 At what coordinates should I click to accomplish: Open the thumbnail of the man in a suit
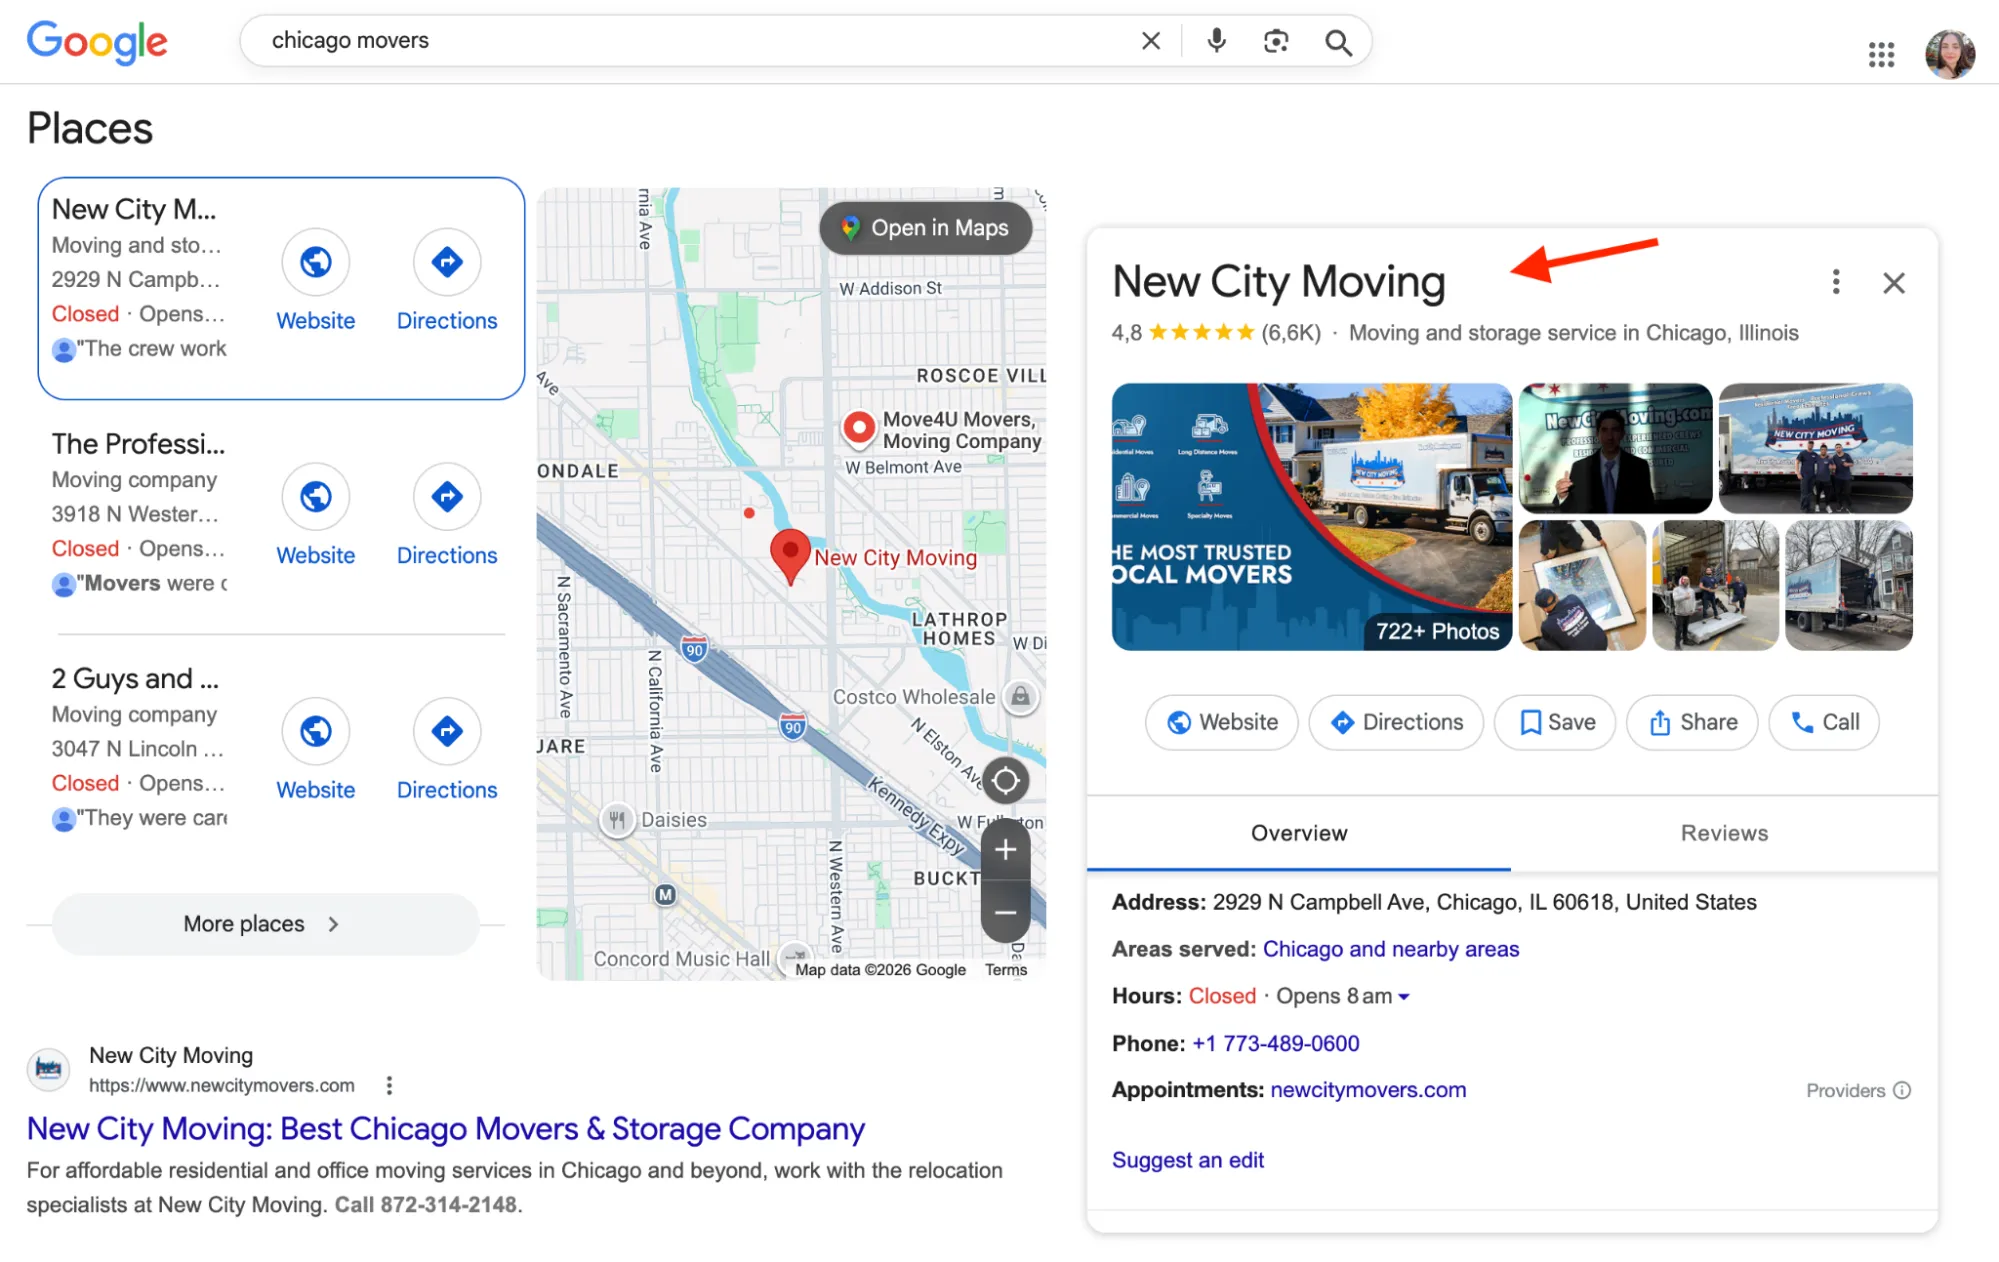pyautogui.click(x=1615, y=448)
